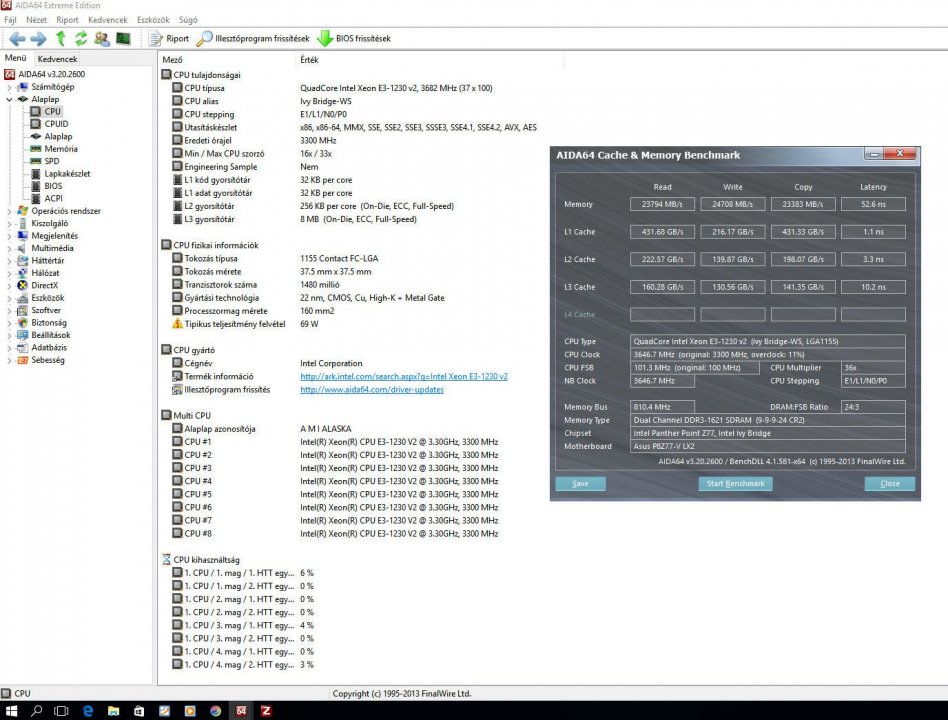Click the Memory Read 23794 MB/s field
948x720 pixels.
point(662,204)
